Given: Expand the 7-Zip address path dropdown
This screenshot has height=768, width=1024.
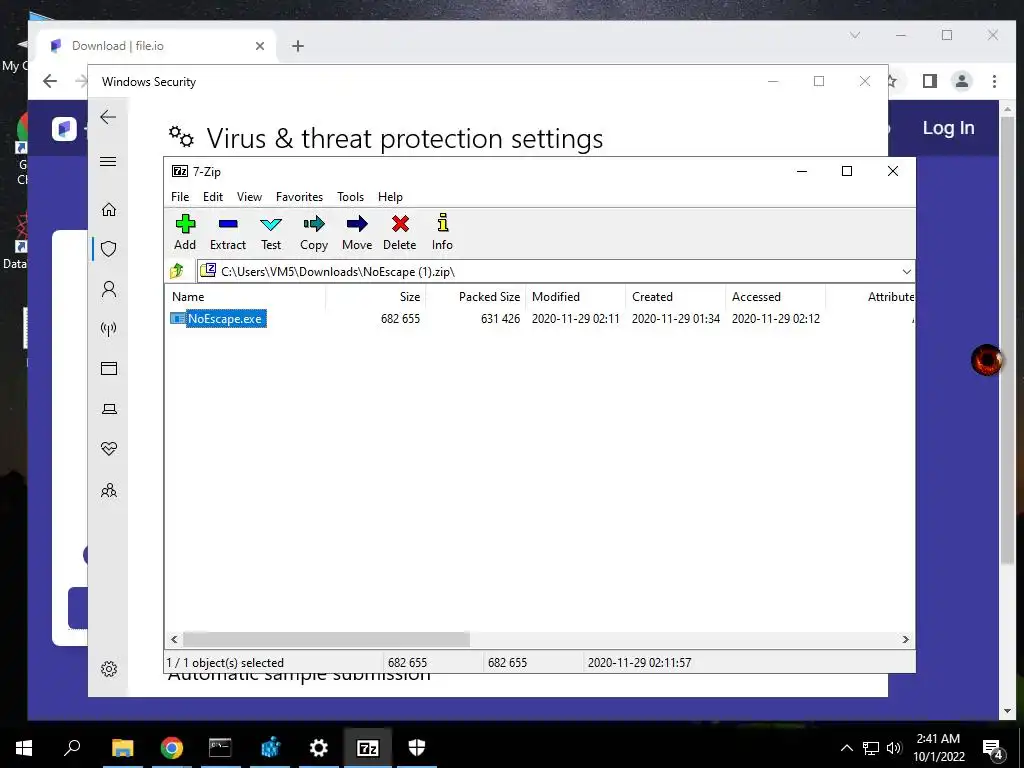Looking at the screenshot, I should point(906,272).
